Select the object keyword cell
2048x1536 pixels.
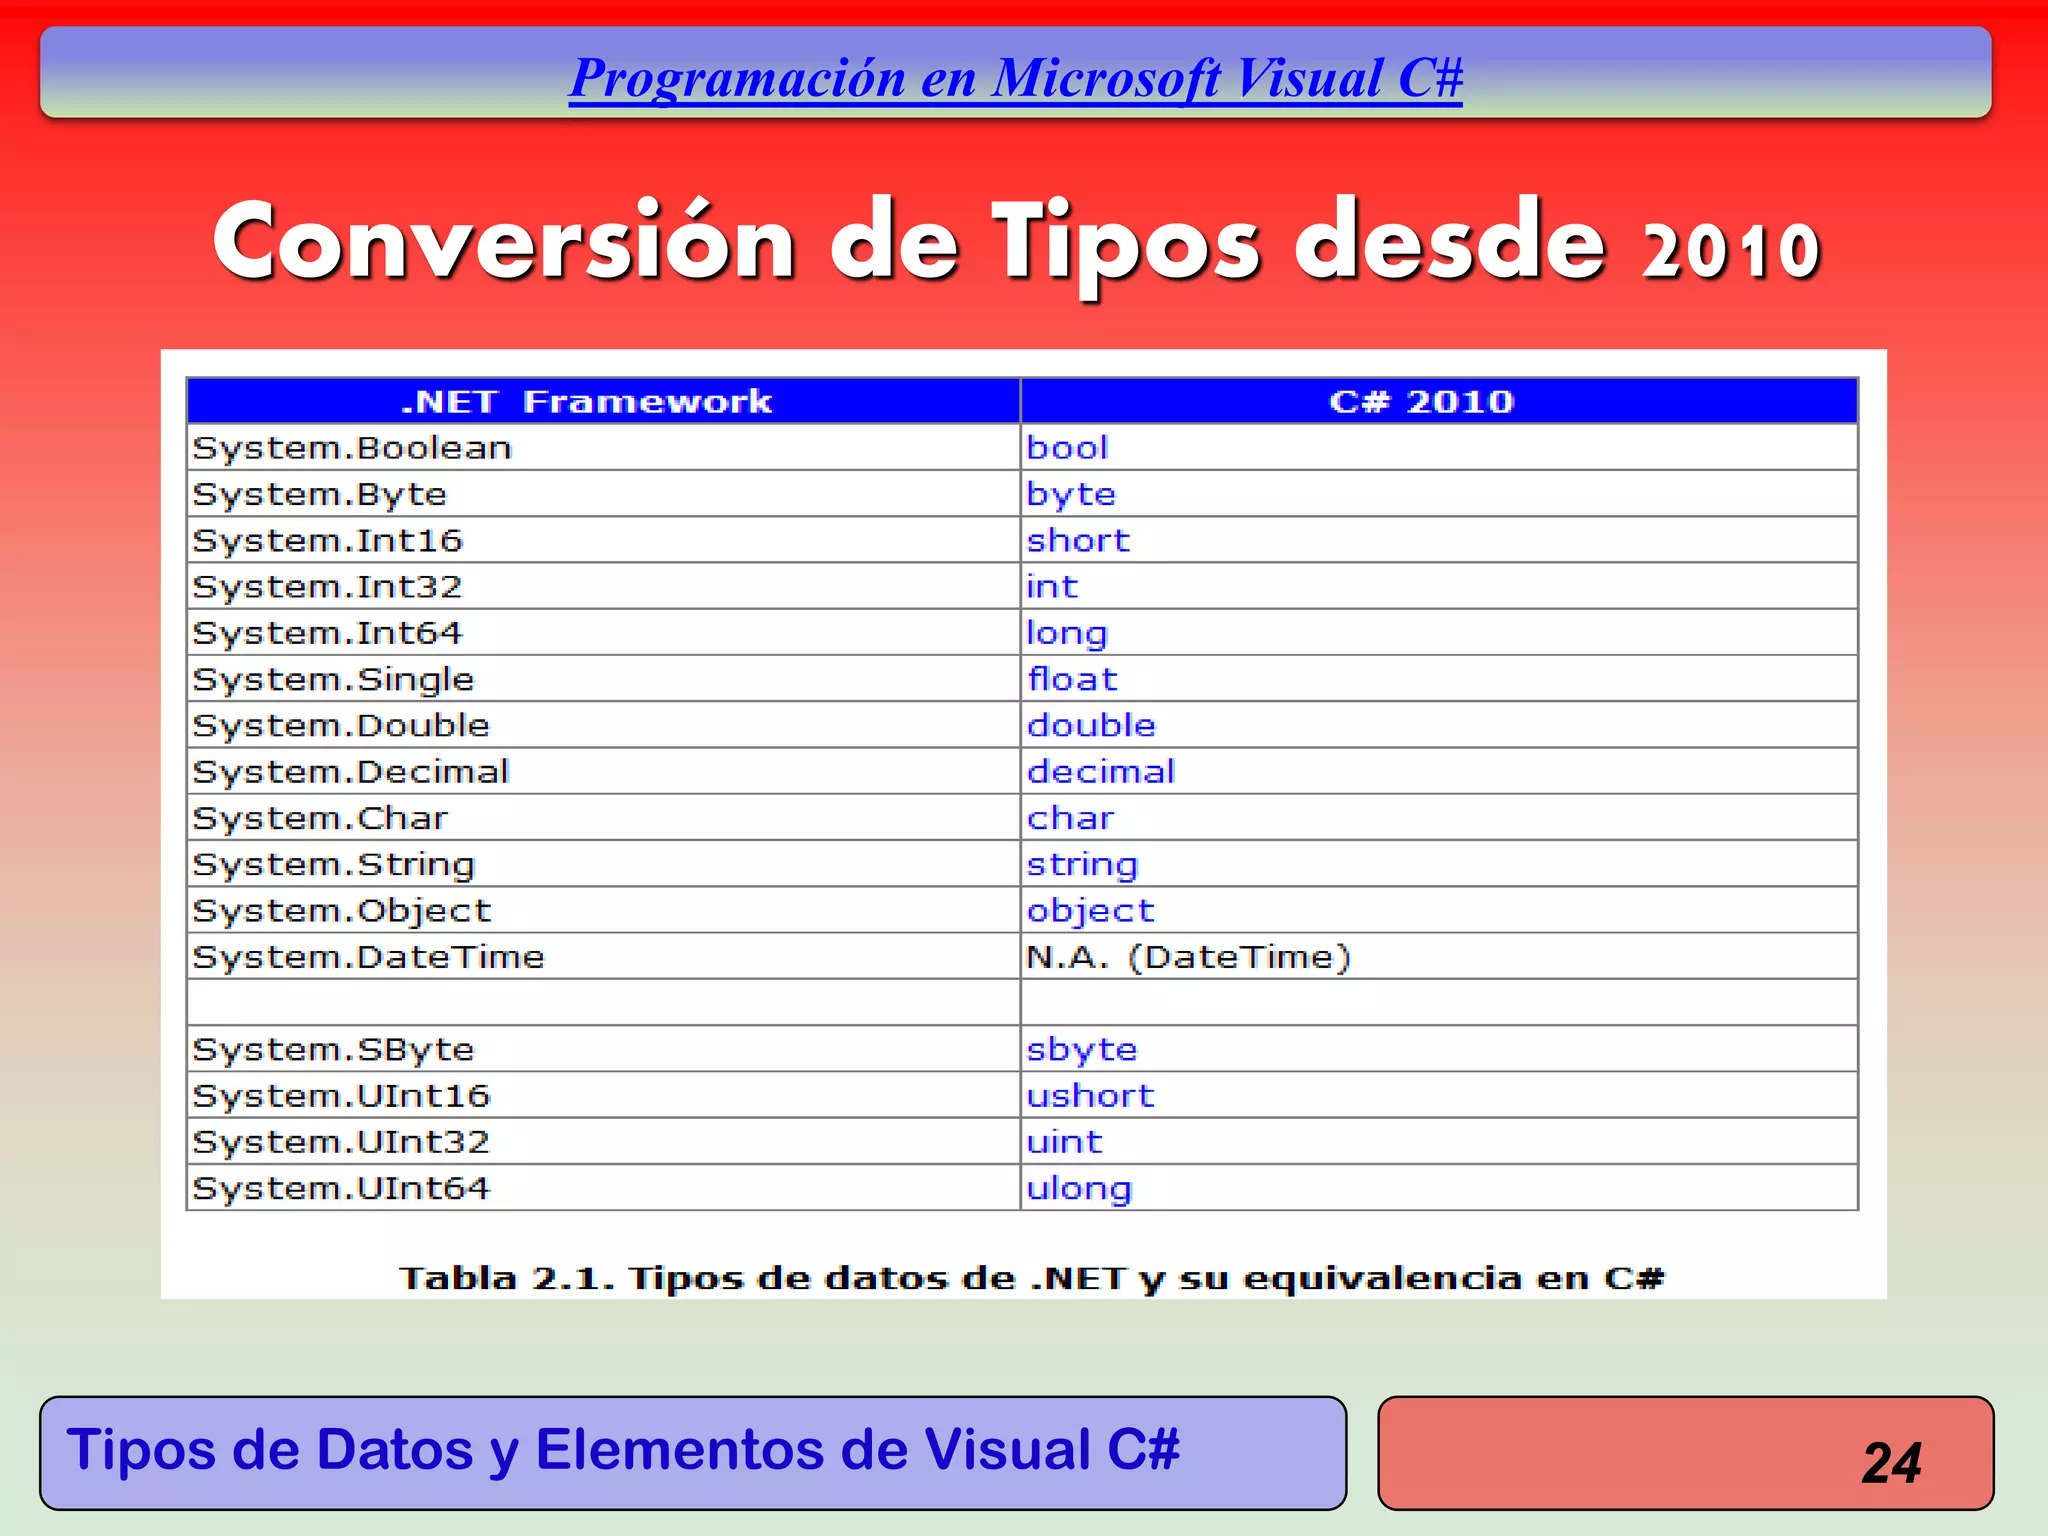coord(1439,910)
